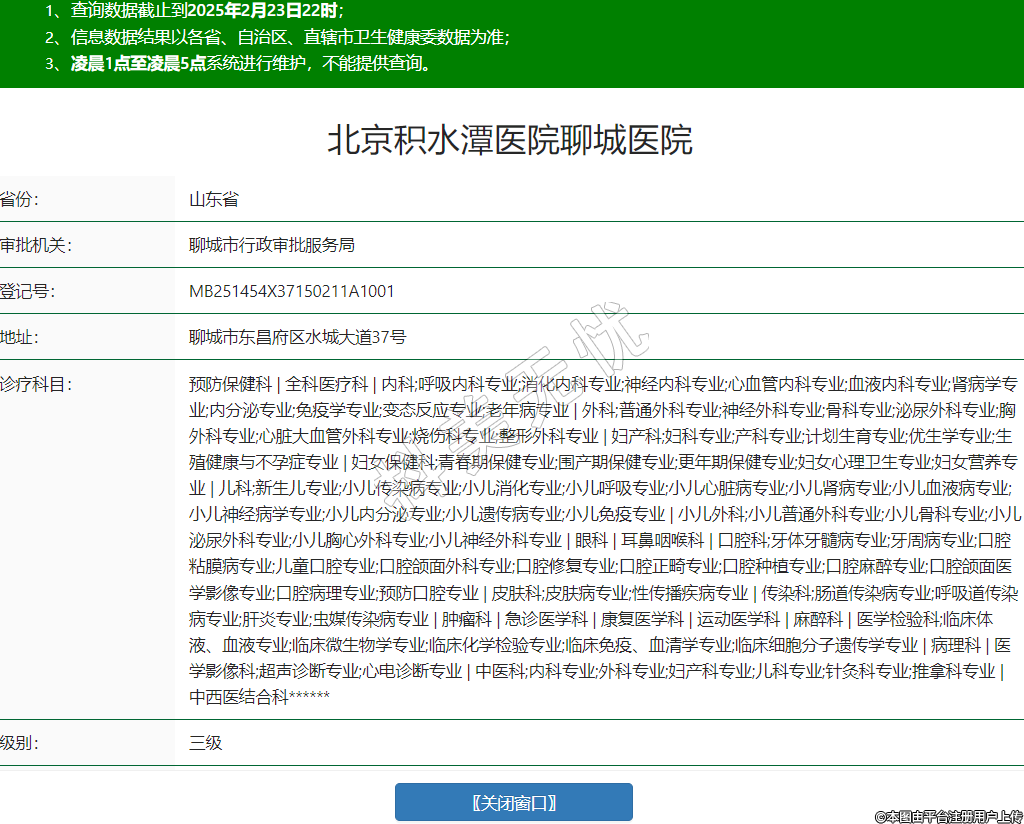Select the 诊疗科目 field label

tap(36, 384)
